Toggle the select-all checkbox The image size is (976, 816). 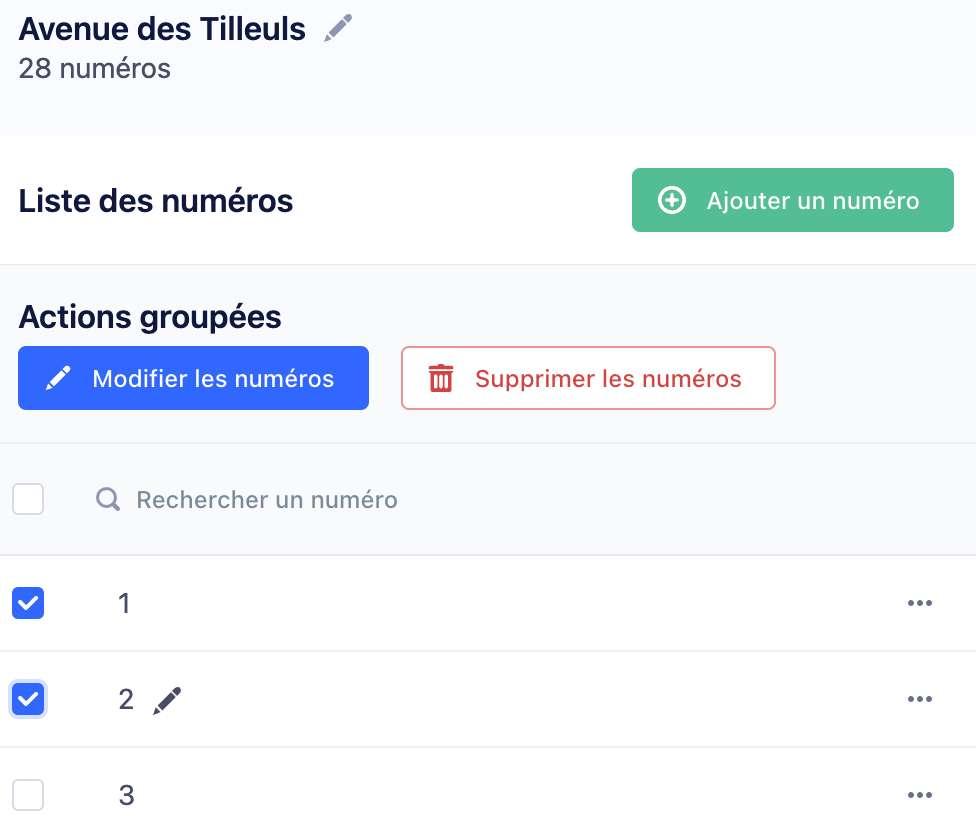(x=28, y=499)
